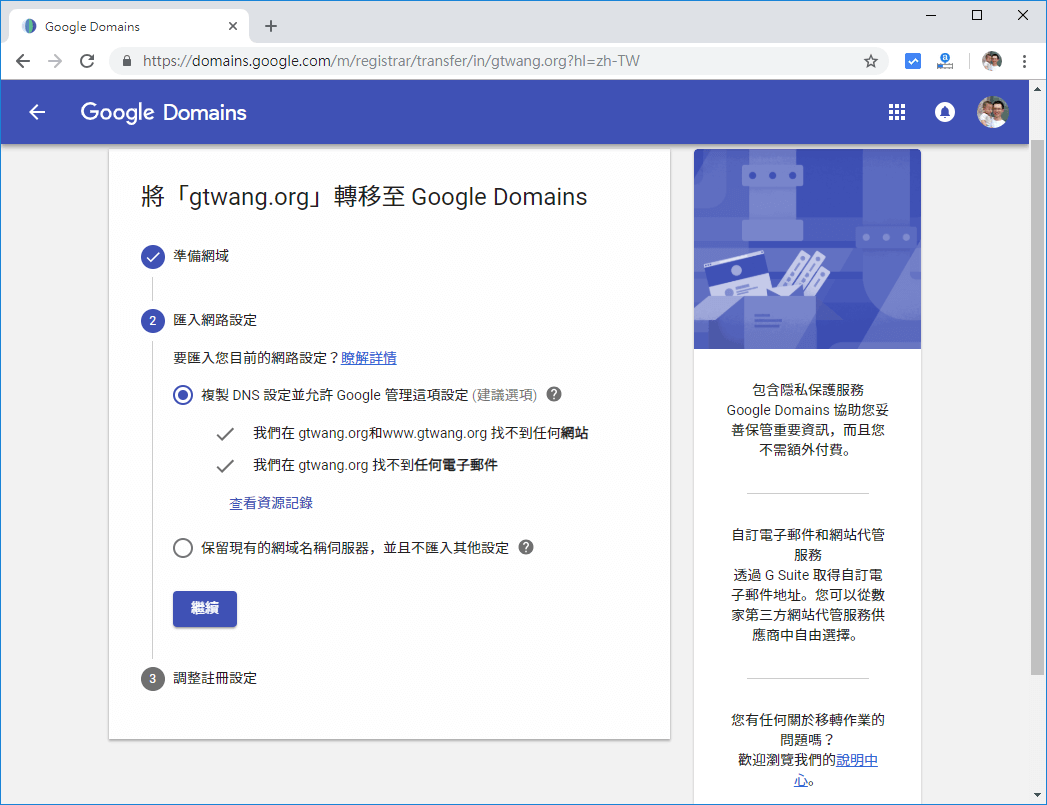Viewport: 1047px width, 805px height.
Task: Open the 瞭解詳情 link
Action: pyautogui.click(x=368, y=357)
